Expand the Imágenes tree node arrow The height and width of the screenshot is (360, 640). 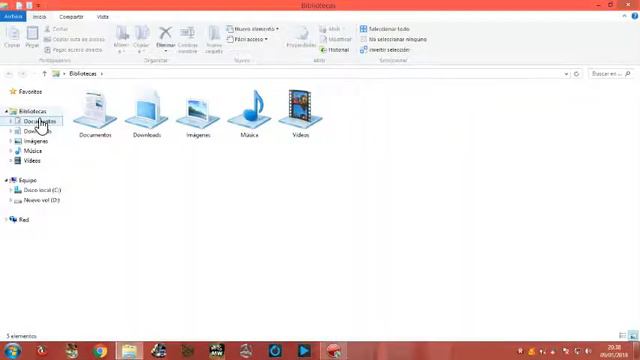(11, 141)
